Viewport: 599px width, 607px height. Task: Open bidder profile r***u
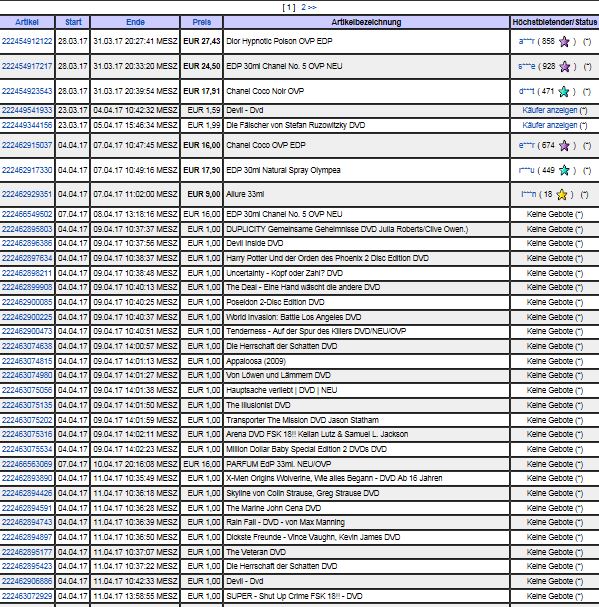[x=527, y=170]
